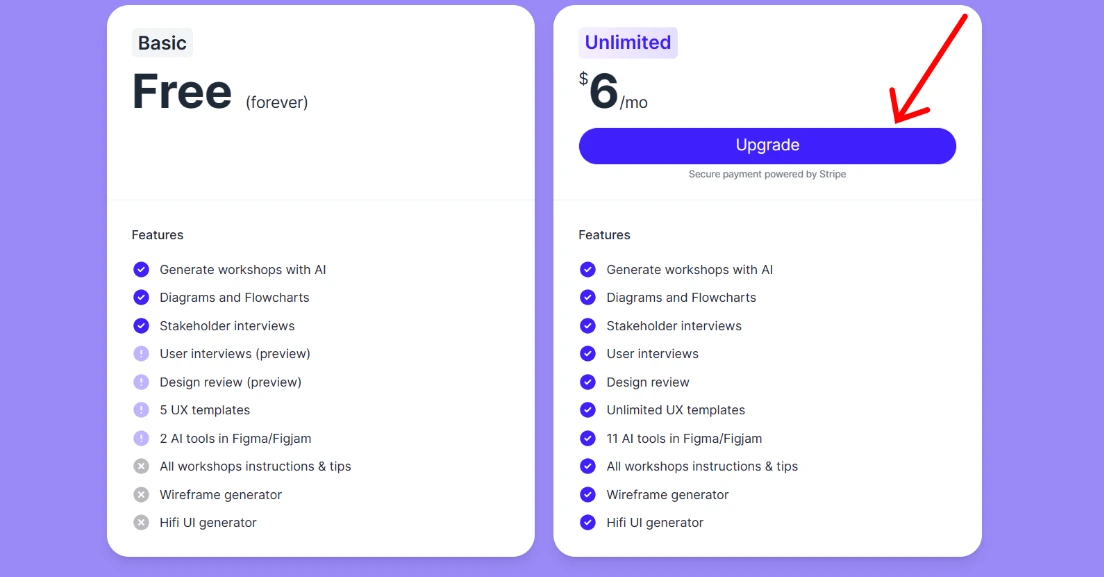Select the Unlimited plan badge

pos(628,43)
